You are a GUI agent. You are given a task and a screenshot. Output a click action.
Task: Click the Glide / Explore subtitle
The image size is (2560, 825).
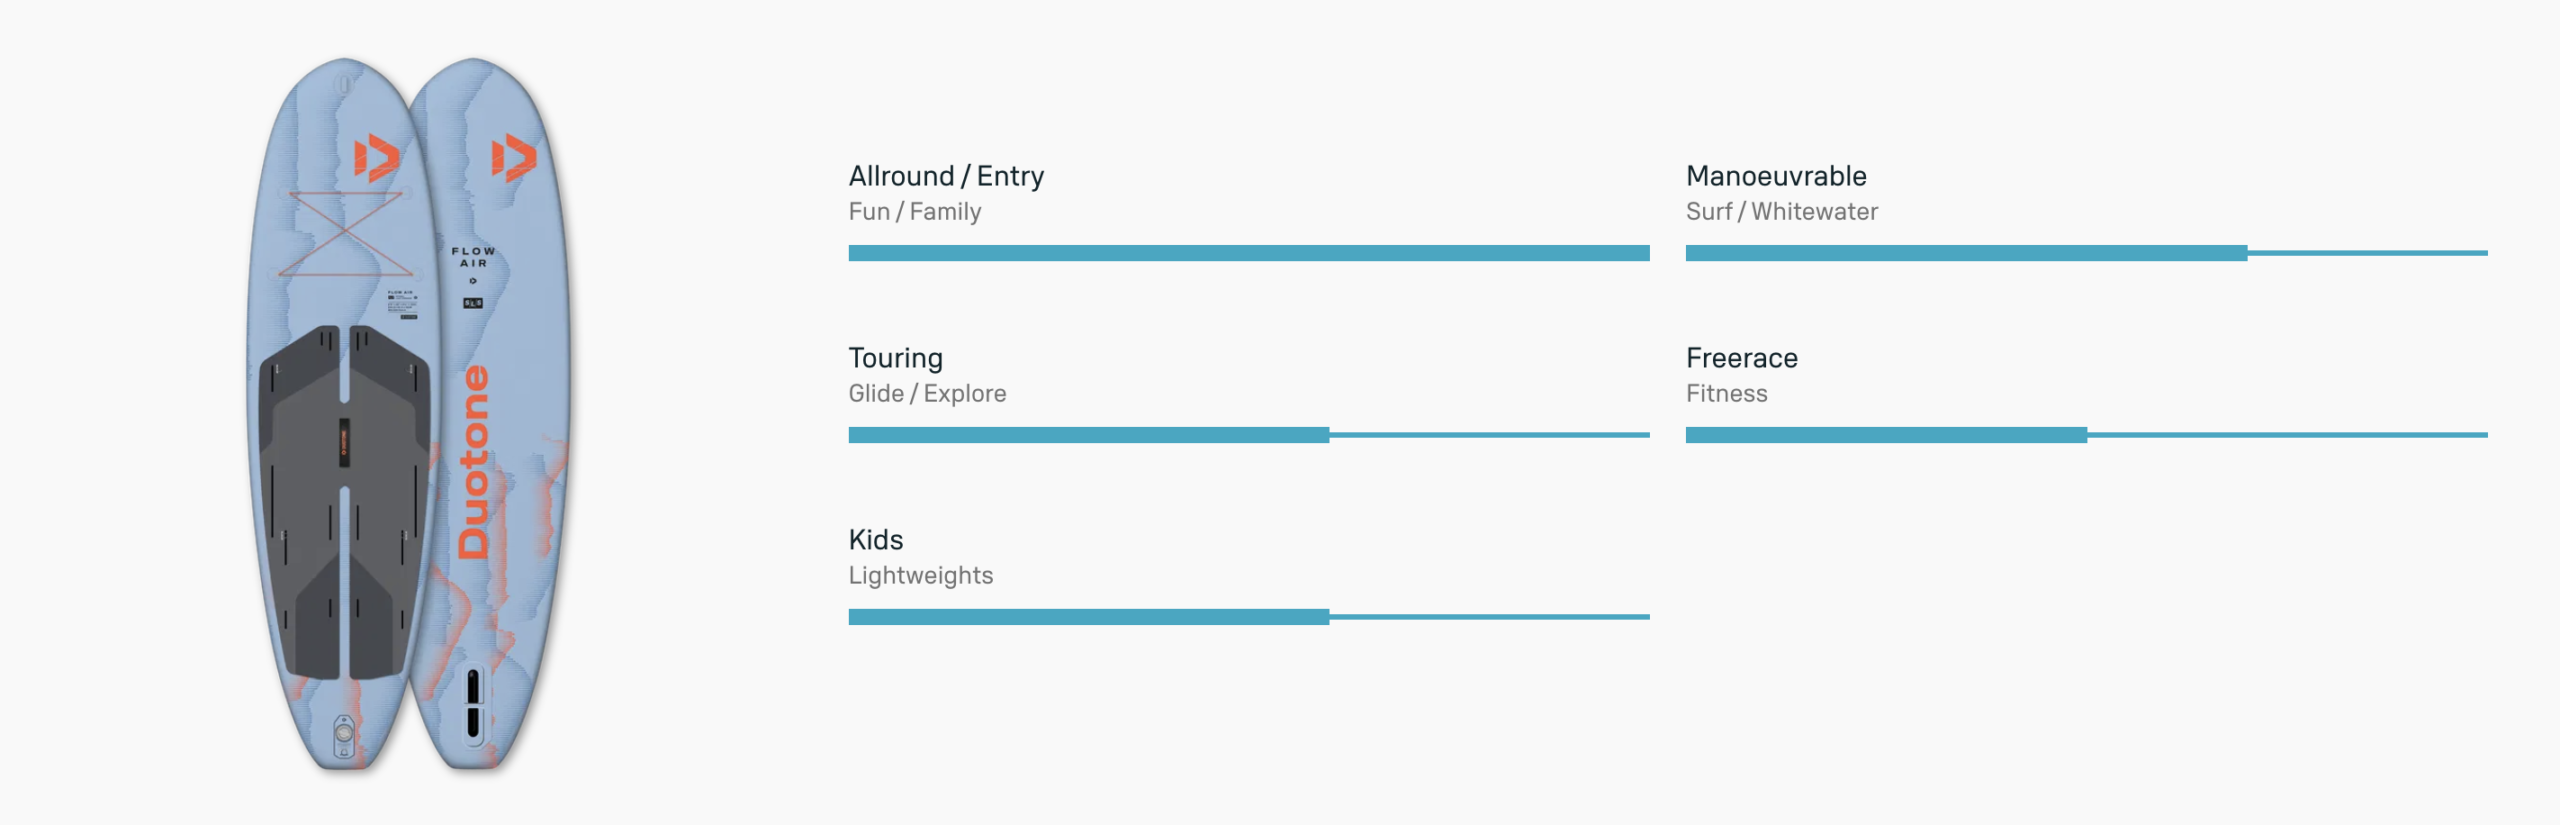pyautogui.click(x=927, y=394)
